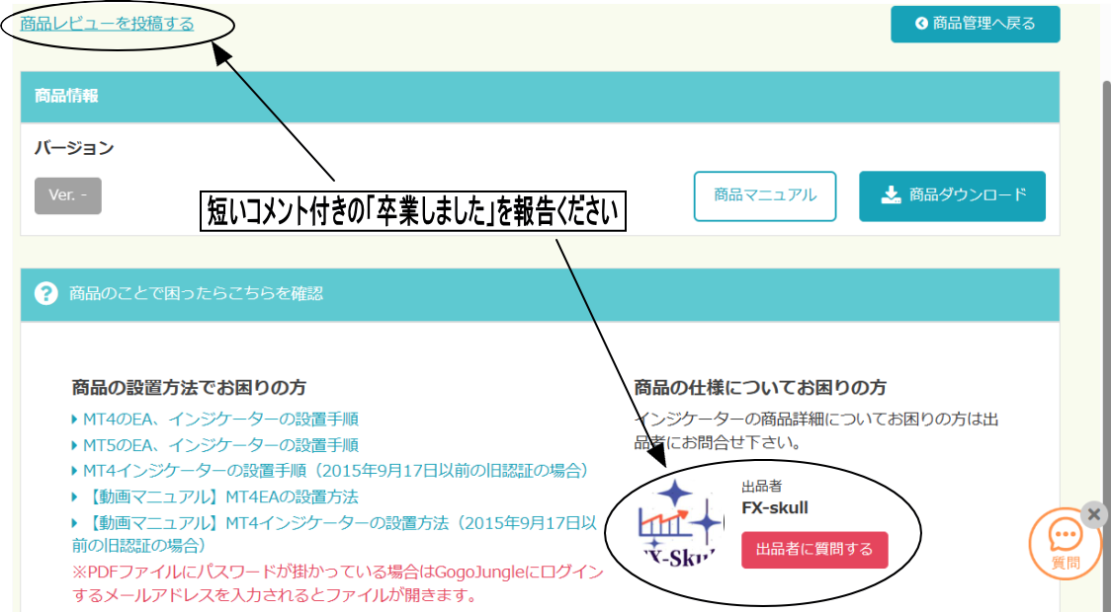
Task: Click the 商品ダウンロード download button
Action: pyautogui.click(x=952, y=196)
